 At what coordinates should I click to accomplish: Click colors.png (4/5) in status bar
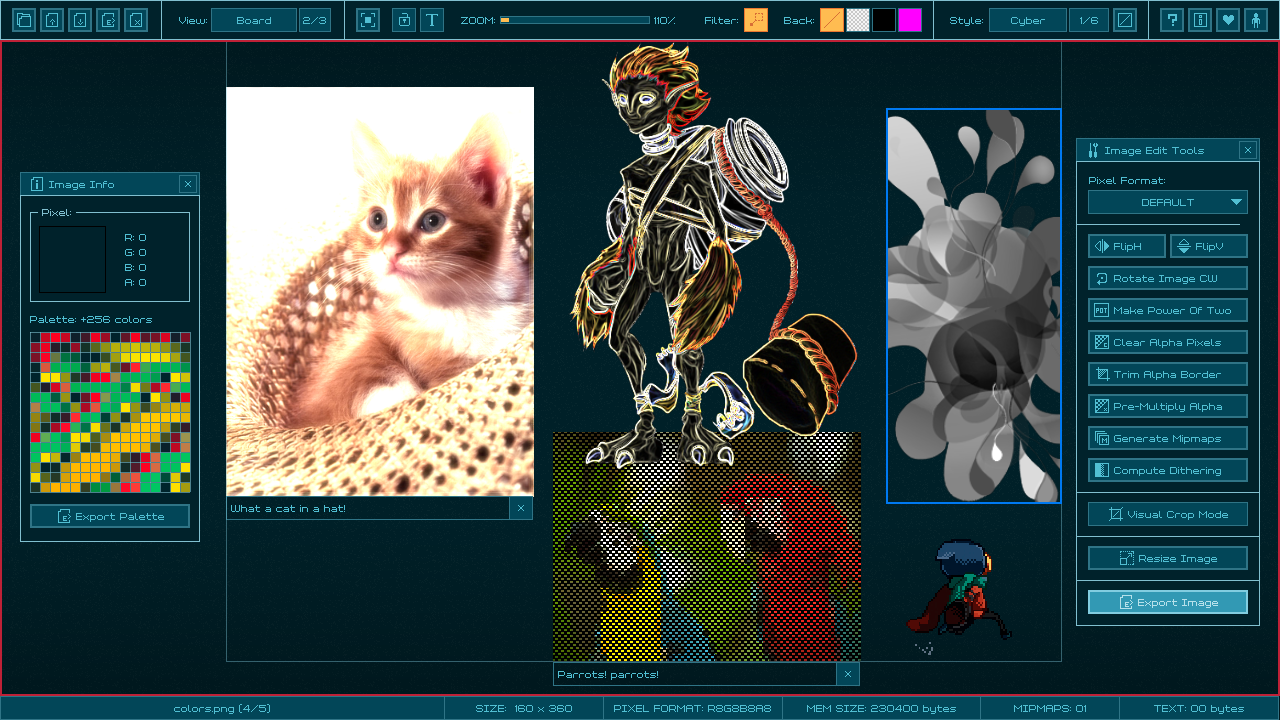click(222, 708)
